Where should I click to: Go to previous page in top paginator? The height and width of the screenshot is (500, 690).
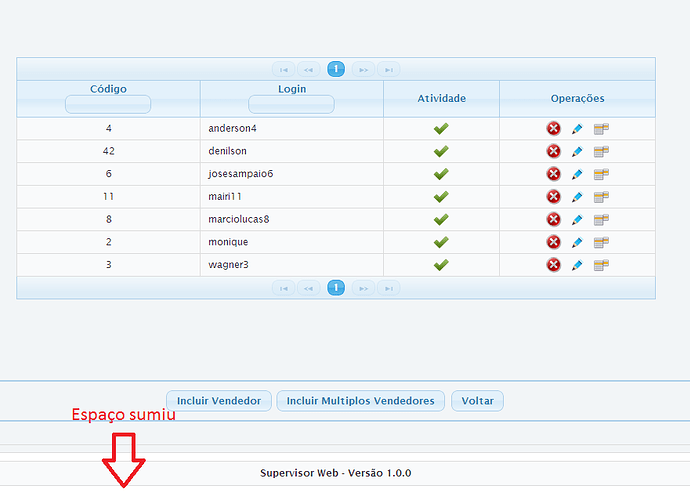click(308, 70)
